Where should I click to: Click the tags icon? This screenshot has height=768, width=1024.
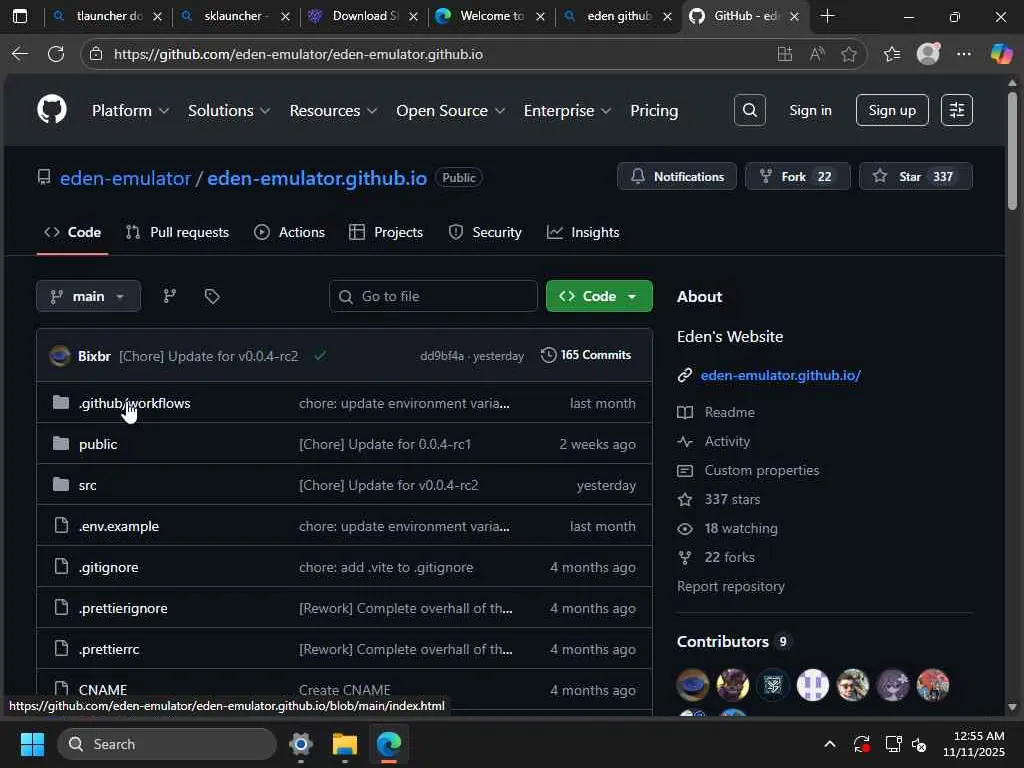click(212, 296)
